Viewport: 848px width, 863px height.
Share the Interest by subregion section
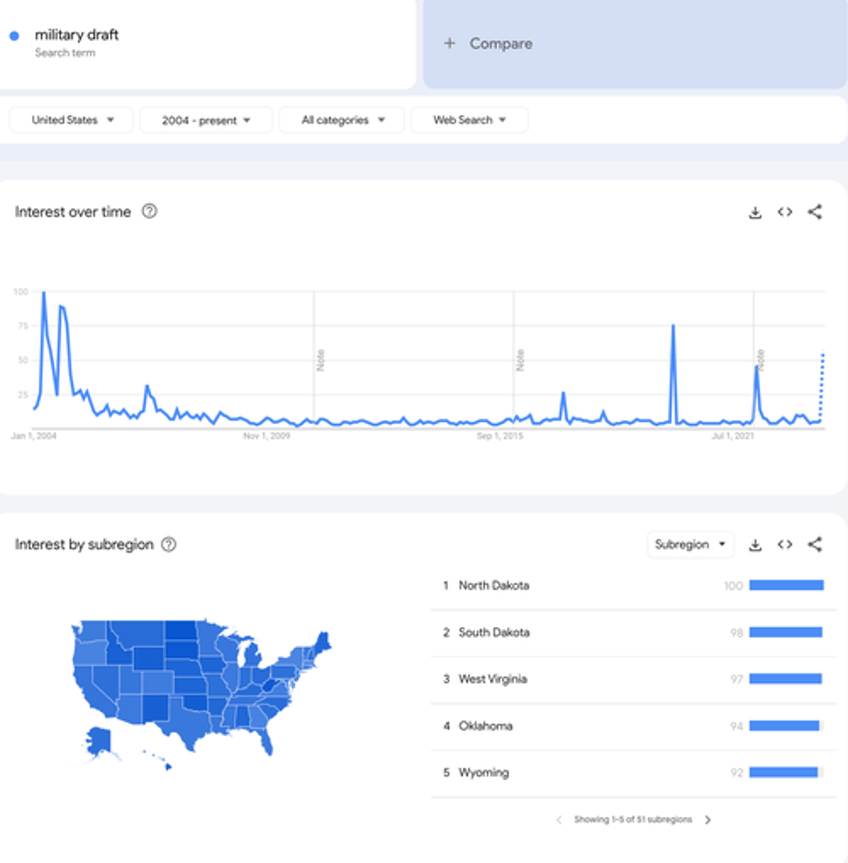coord(815,544)
